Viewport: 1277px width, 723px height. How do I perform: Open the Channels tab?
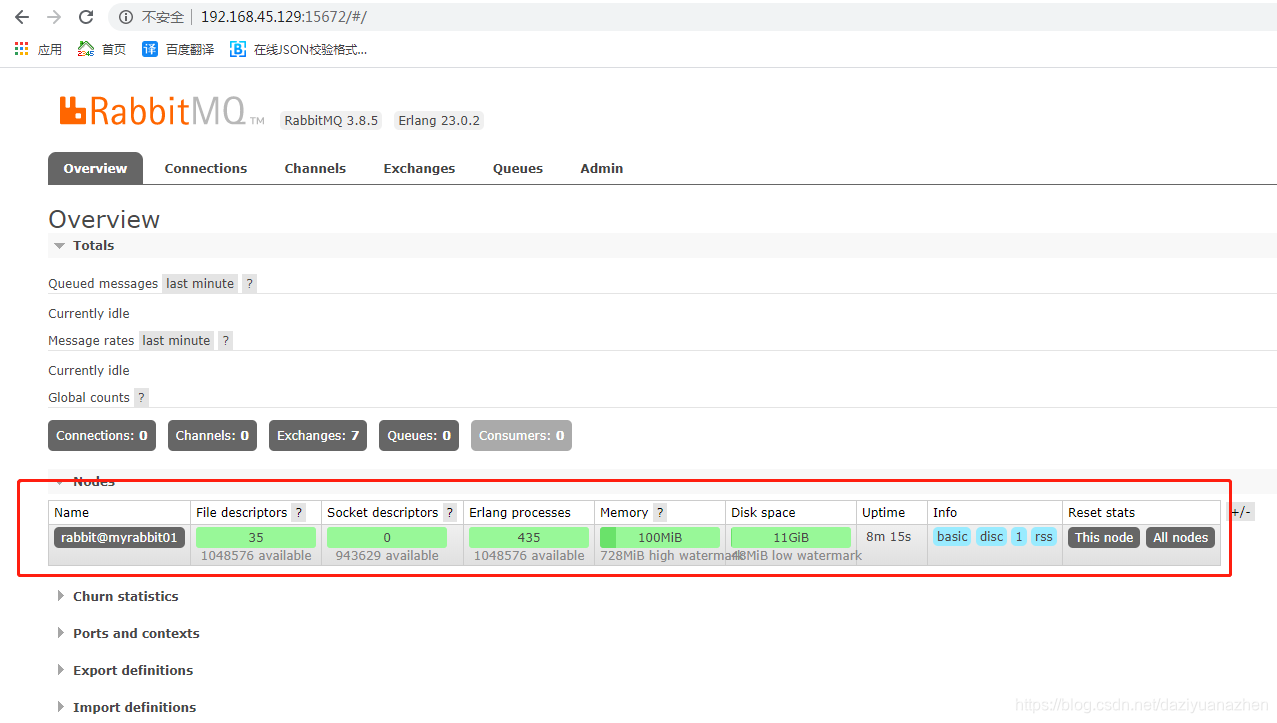pyautogui.click(x=315, y=168)
